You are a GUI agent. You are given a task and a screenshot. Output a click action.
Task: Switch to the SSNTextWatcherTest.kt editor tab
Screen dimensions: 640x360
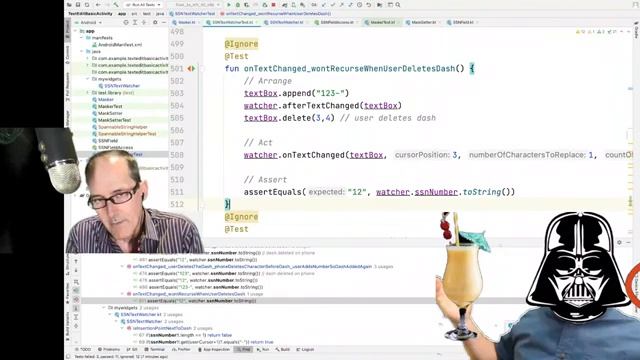(232, 22)
